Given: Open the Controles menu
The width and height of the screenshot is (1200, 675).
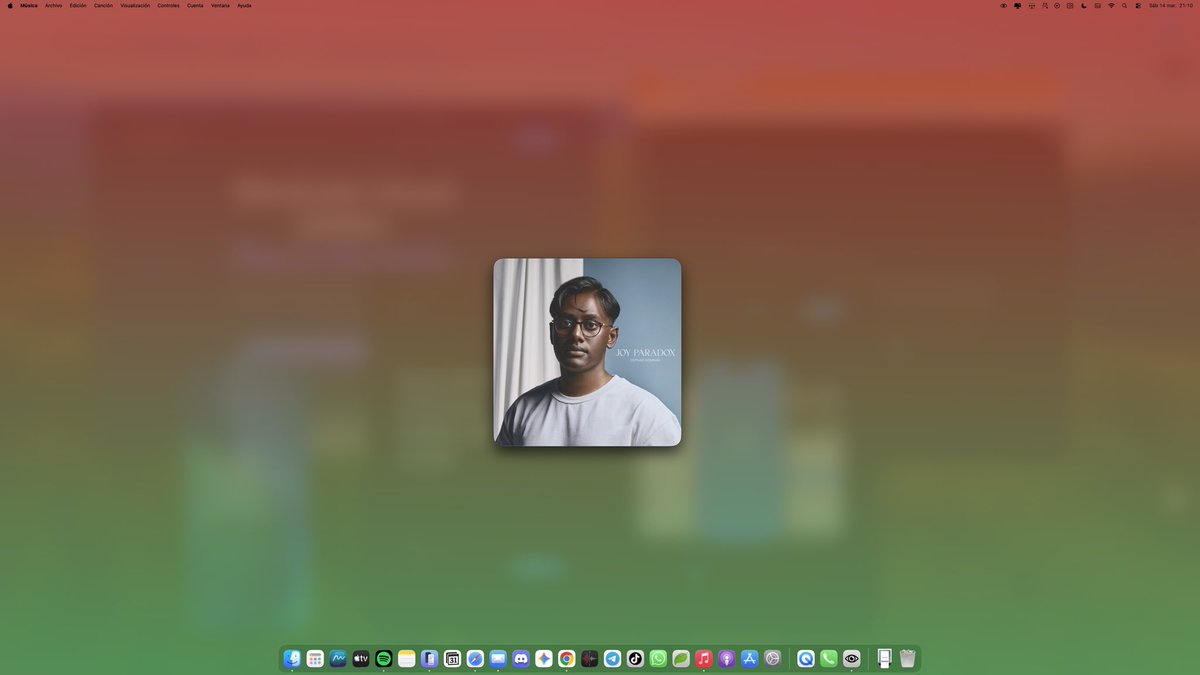Looking at the screenshot, I should [169, 5].
